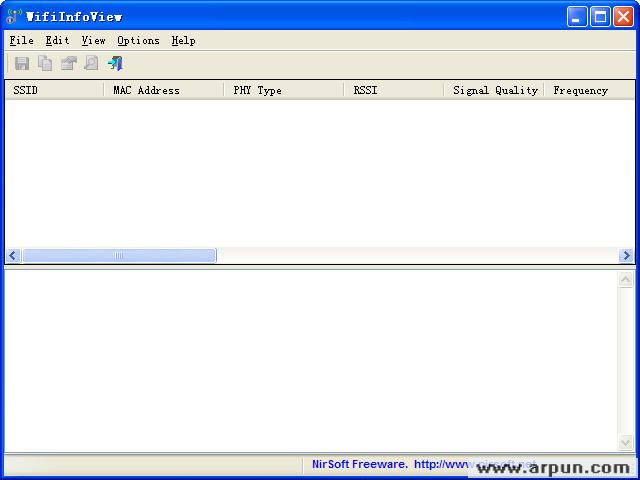Sort by the Signal Quality column header
The height and width of the screenshot is (480, 640).
(494, 90)
